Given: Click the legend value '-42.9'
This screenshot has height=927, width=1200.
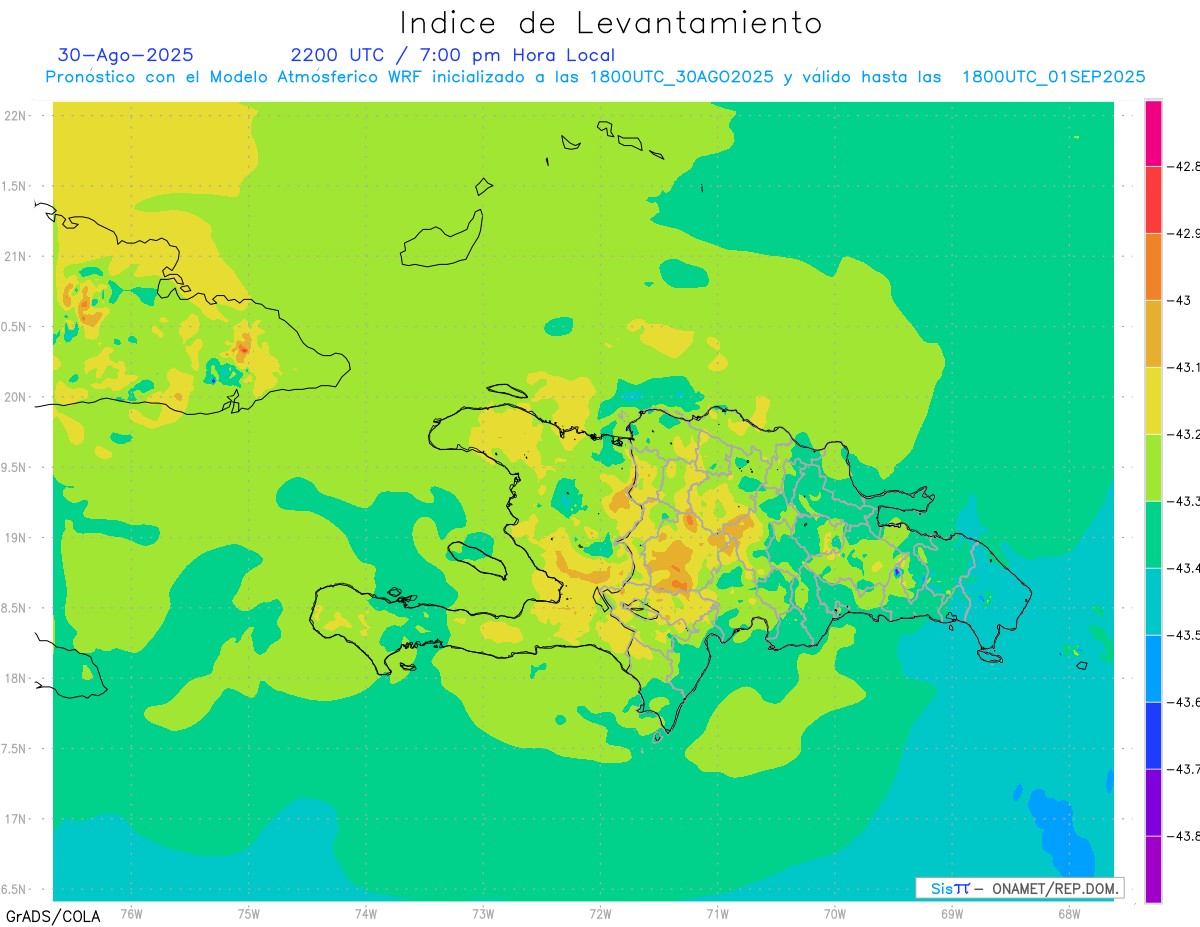Looking at the screenshot, I should tap(1185, 233).
